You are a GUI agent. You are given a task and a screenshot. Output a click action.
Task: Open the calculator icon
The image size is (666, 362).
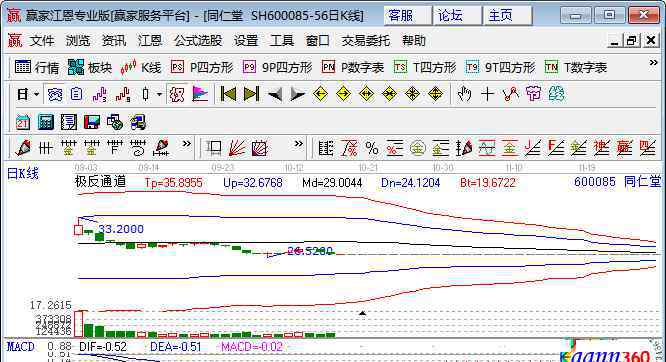tap(45, 122)
